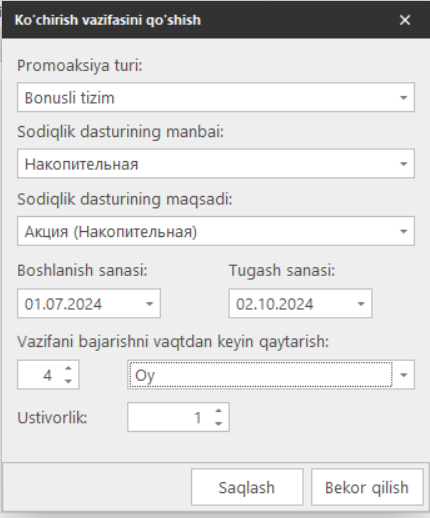Open the Tugash sanasi date picker arrow

pyautogui.click(x=361, y=303)
